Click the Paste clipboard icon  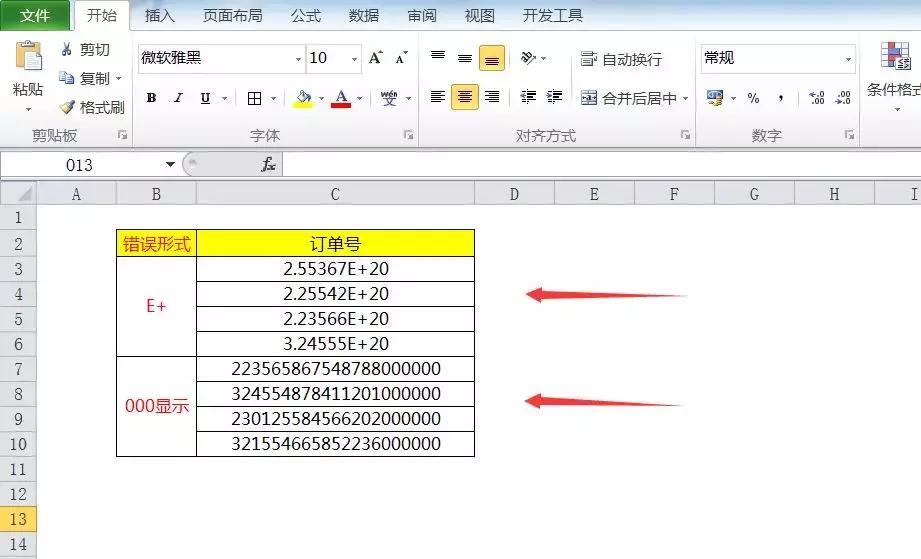[x=28, y=57]
